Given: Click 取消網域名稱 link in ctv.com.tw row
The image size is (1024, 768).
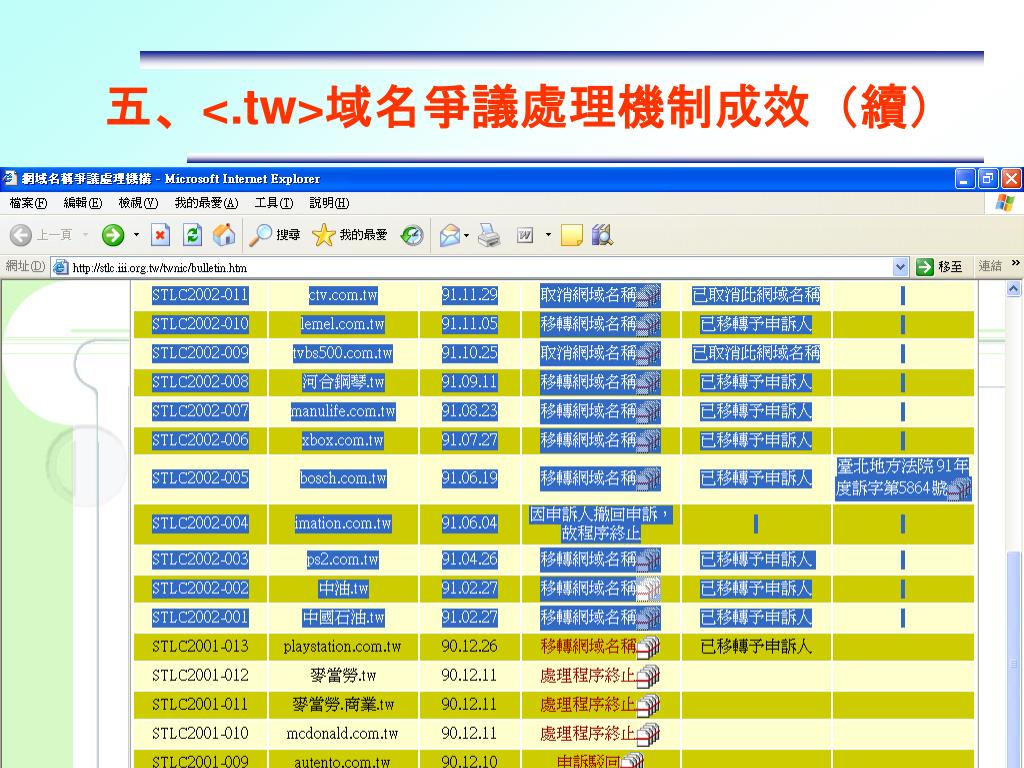Looking at the screenshot, I should point(588,295).
